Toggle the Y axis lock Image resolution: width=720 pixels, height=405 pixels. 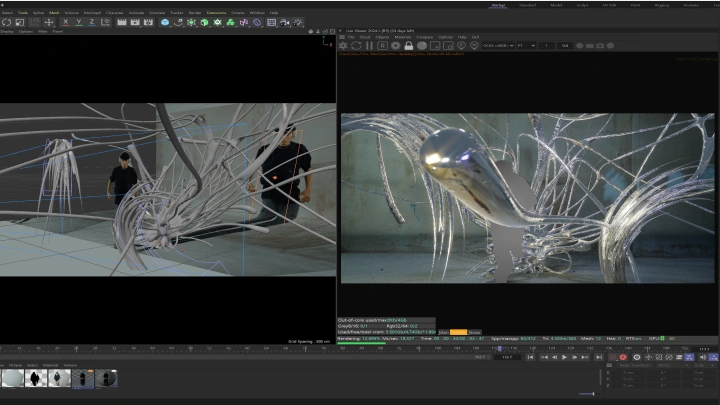79,22
